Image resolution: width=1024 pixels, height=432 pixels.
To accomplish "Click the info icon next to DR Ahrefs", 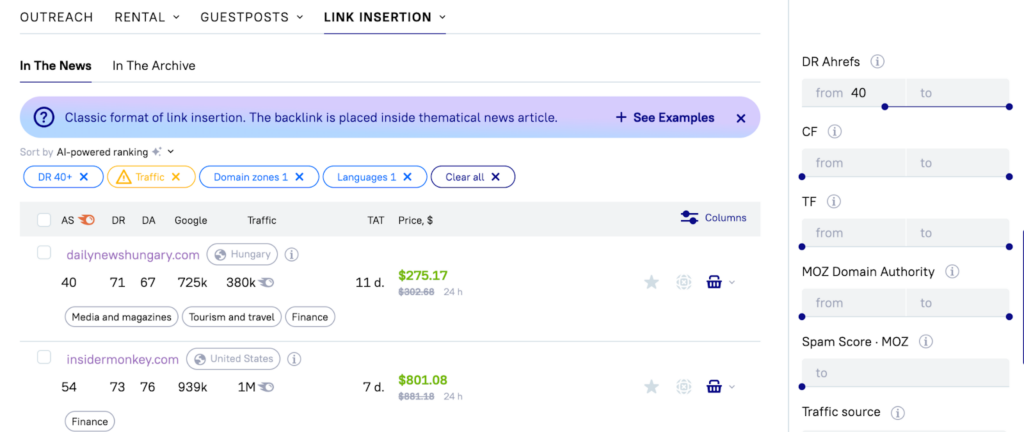I will coord(878,62).
